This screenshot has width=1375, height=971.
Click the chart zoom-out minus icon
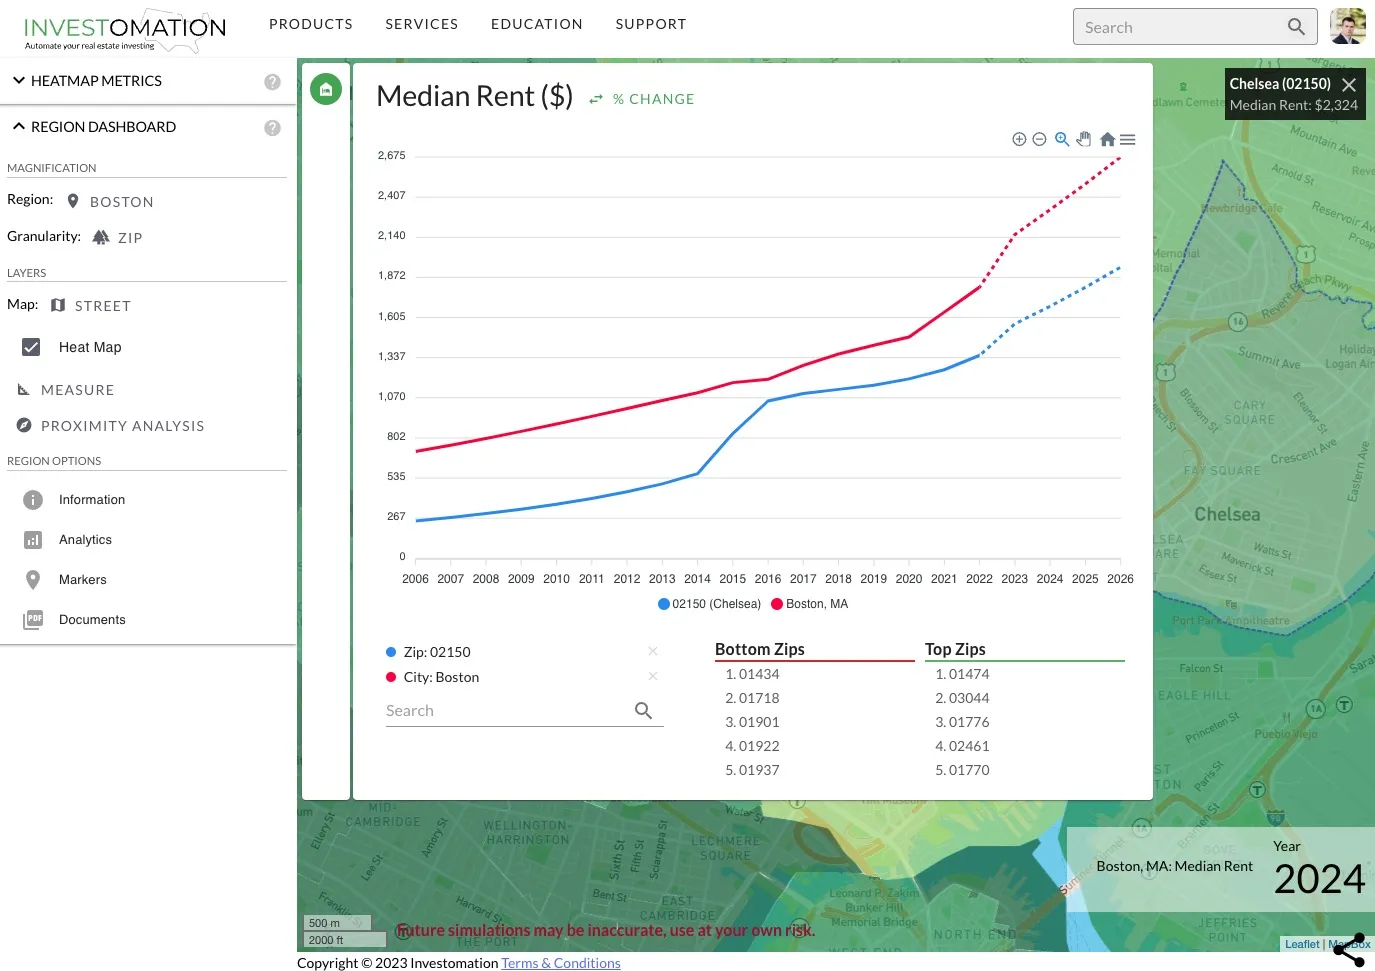[x=1039, y=139]
